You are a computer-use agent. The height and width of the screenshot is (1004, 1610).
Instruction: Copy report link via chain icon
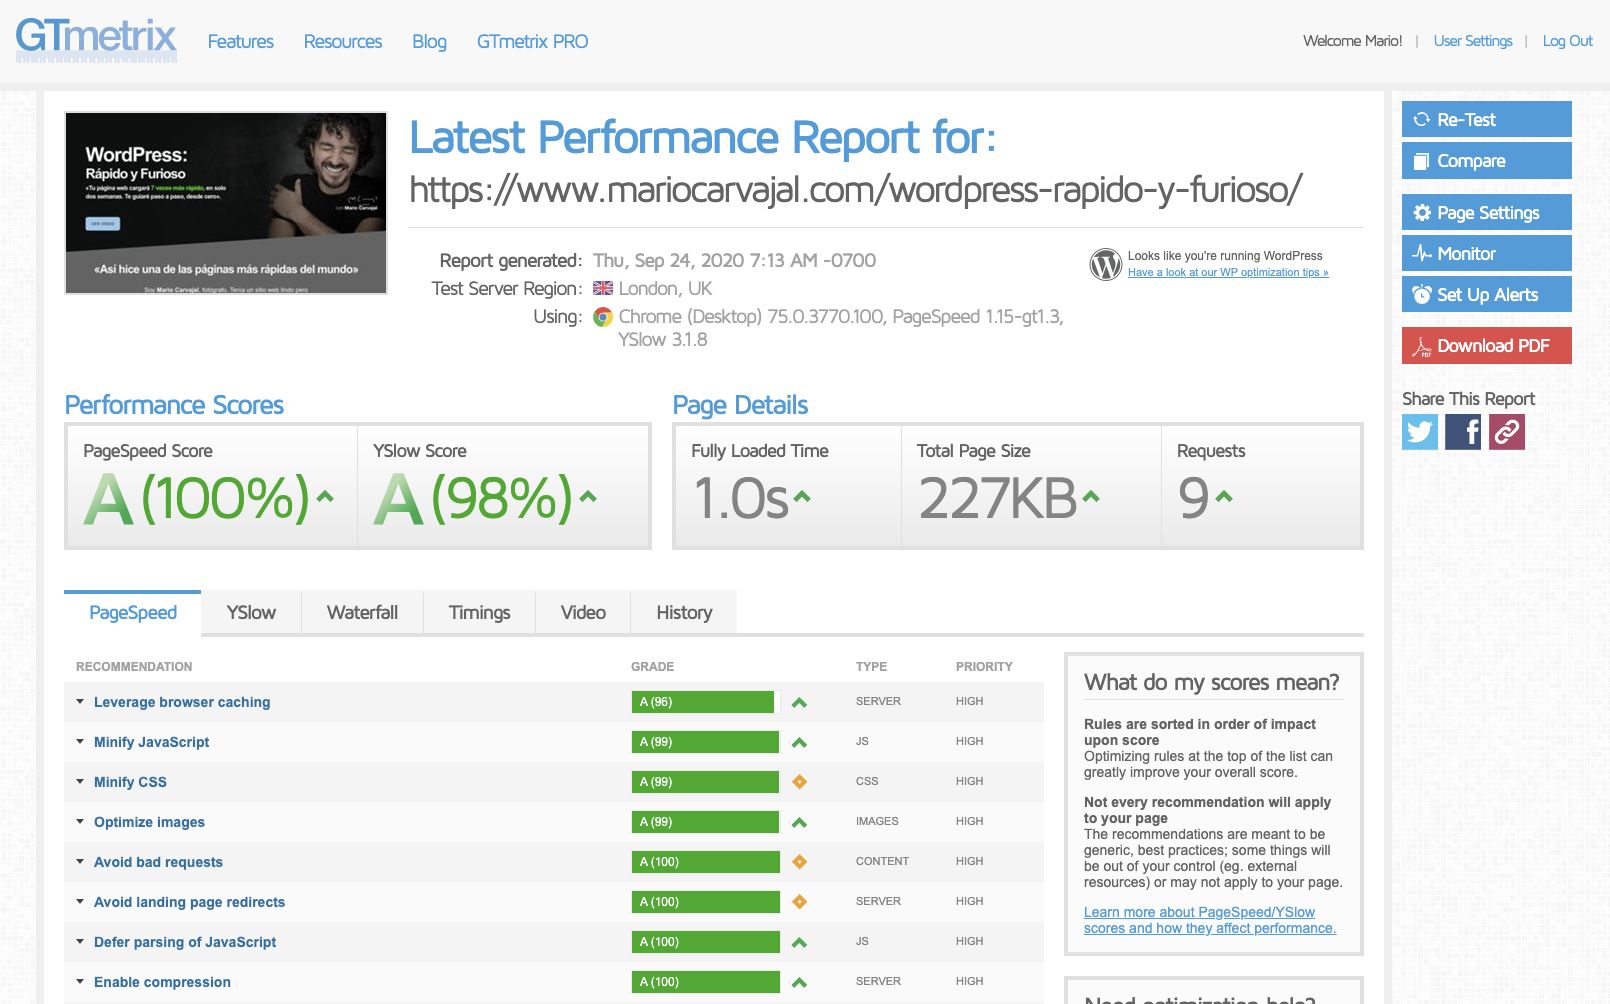[x=1507, y=432]
